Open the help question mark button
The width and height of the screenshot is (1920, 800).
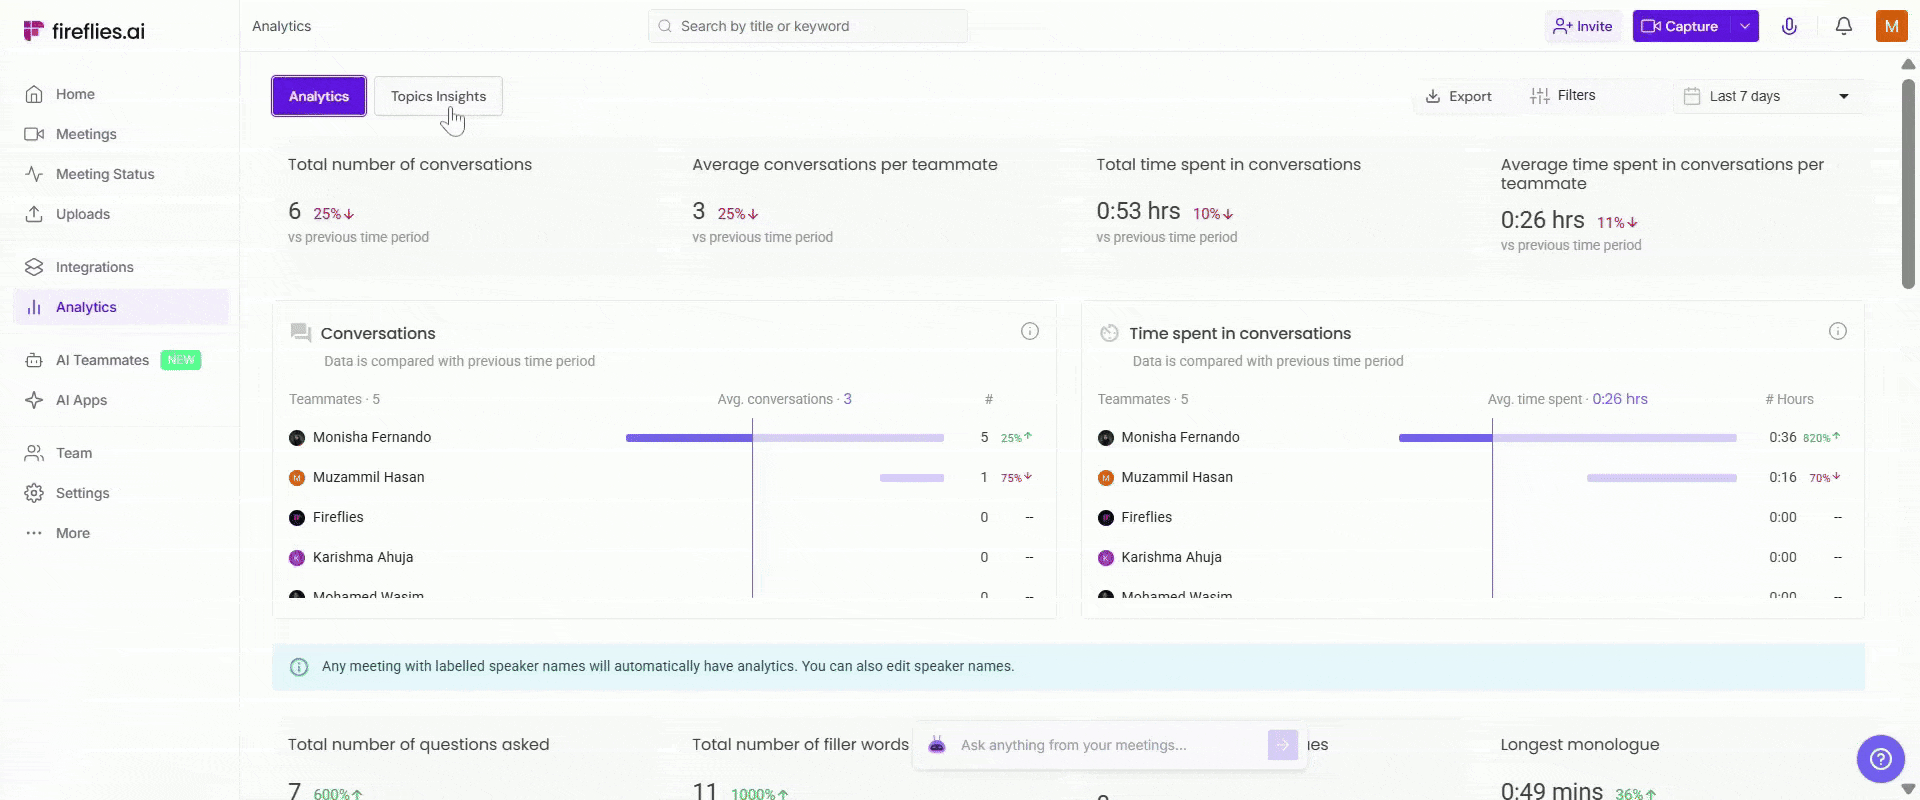1880,759
